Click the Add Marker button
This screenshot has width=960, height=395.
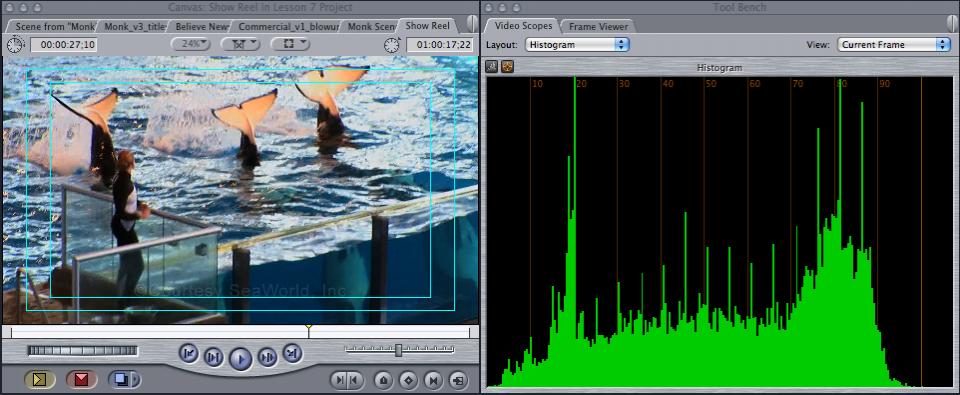(383, 380)
